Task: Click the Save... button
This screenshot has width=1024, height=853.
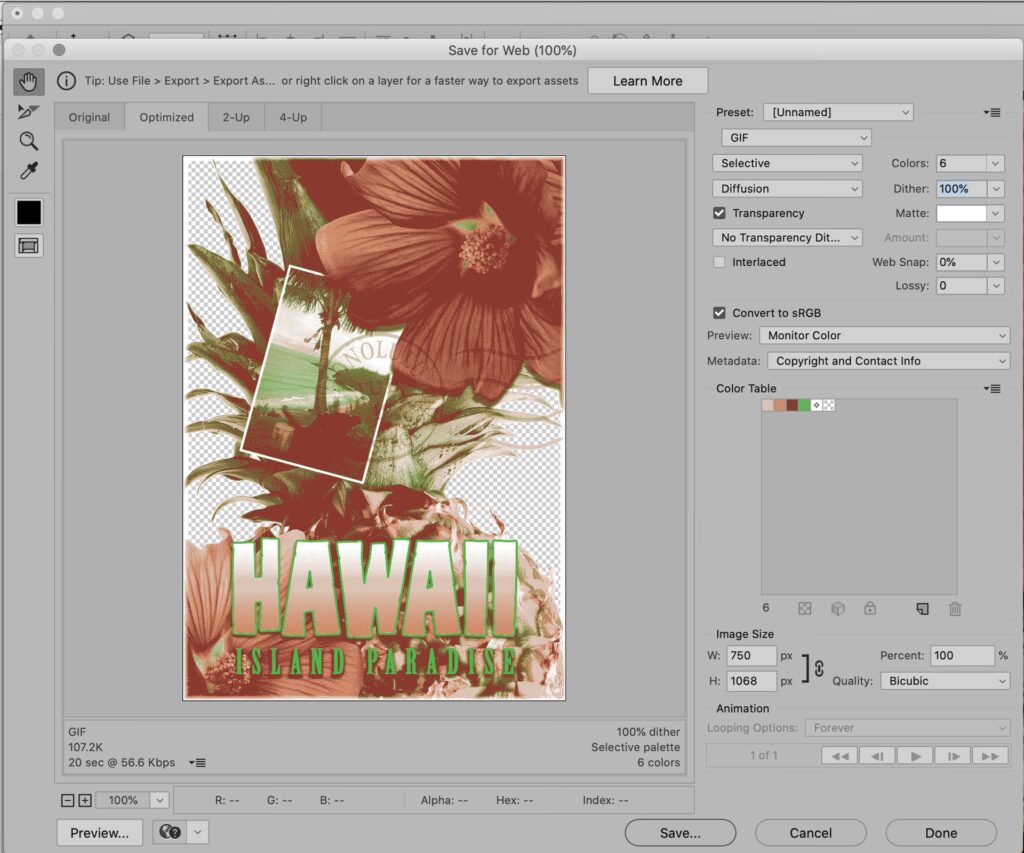Action: [680, 832]
